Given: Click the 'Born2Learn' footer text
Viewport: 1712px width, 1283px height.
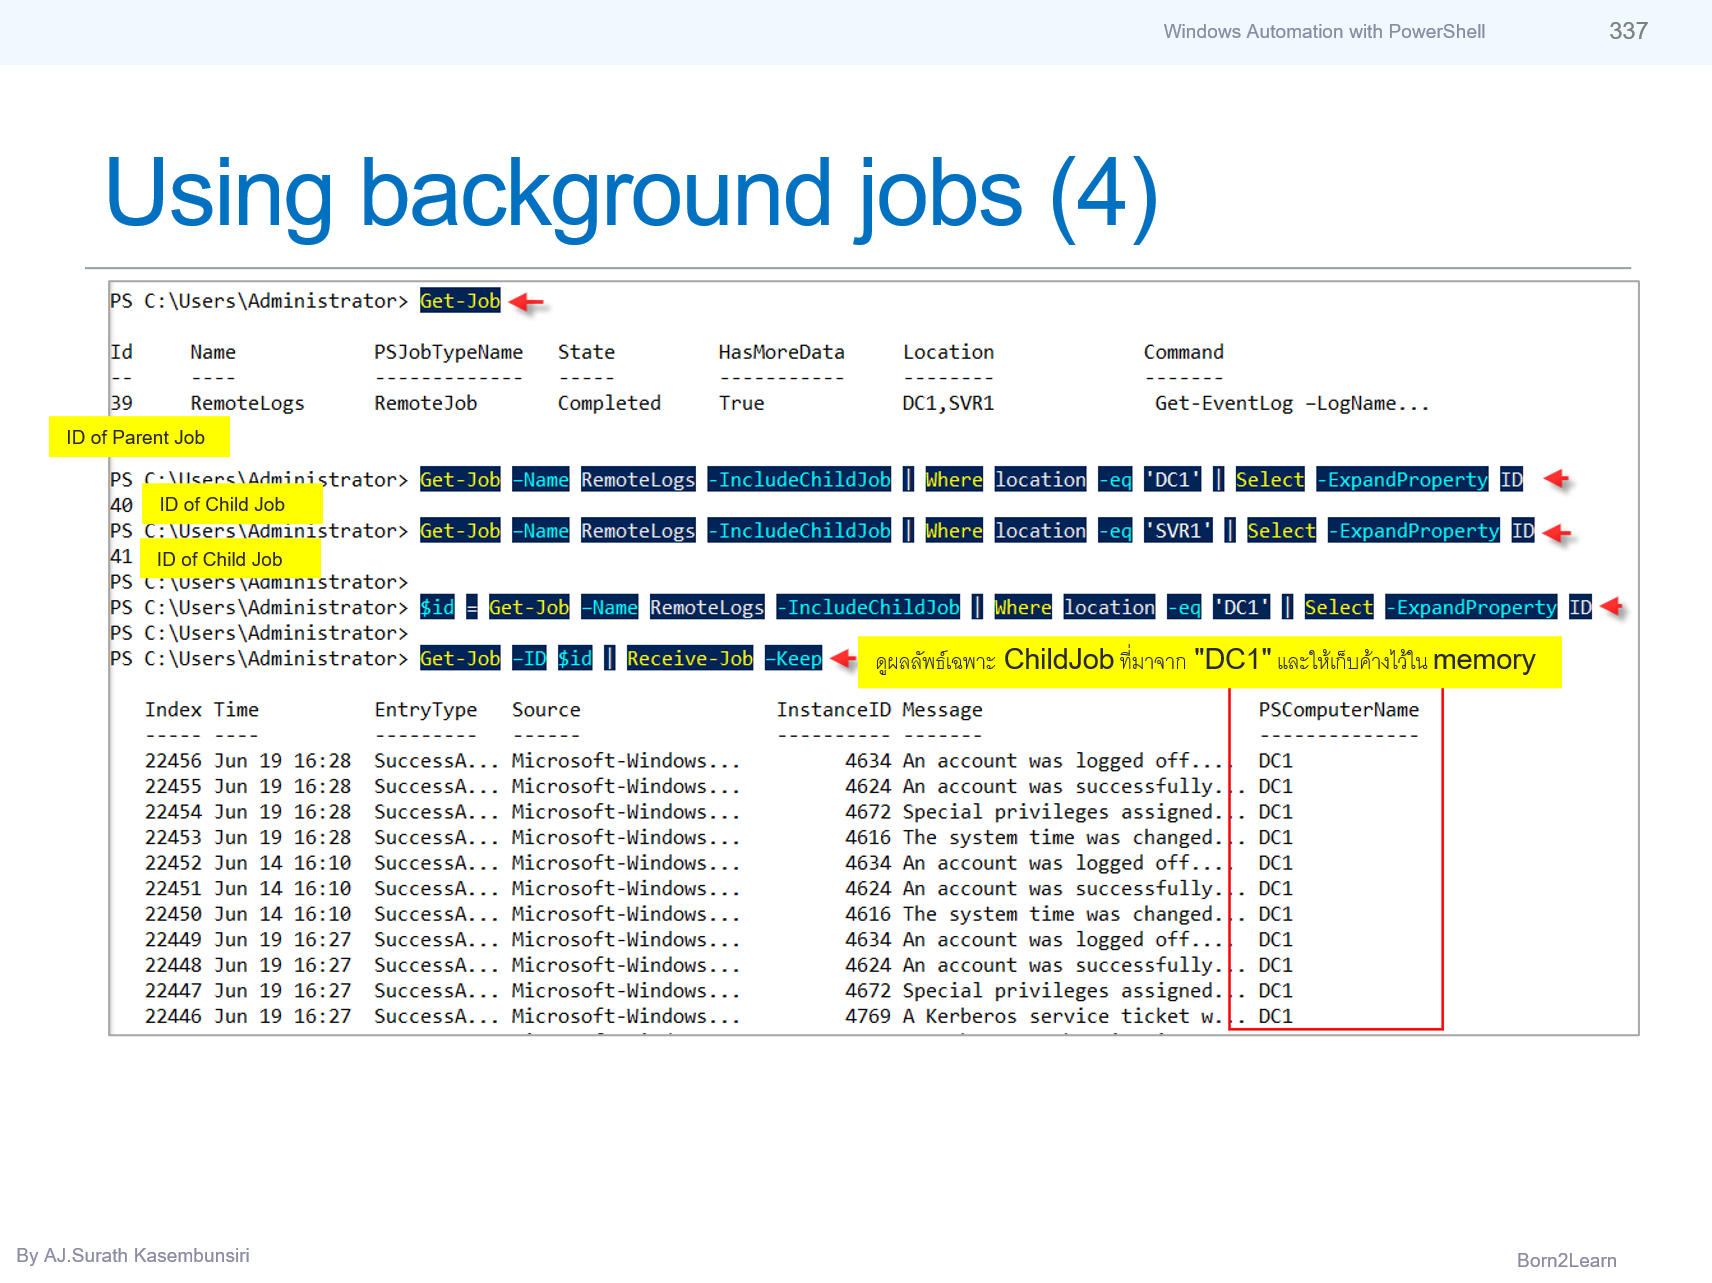Looking at the screenshot, I should point(1566,1260).
